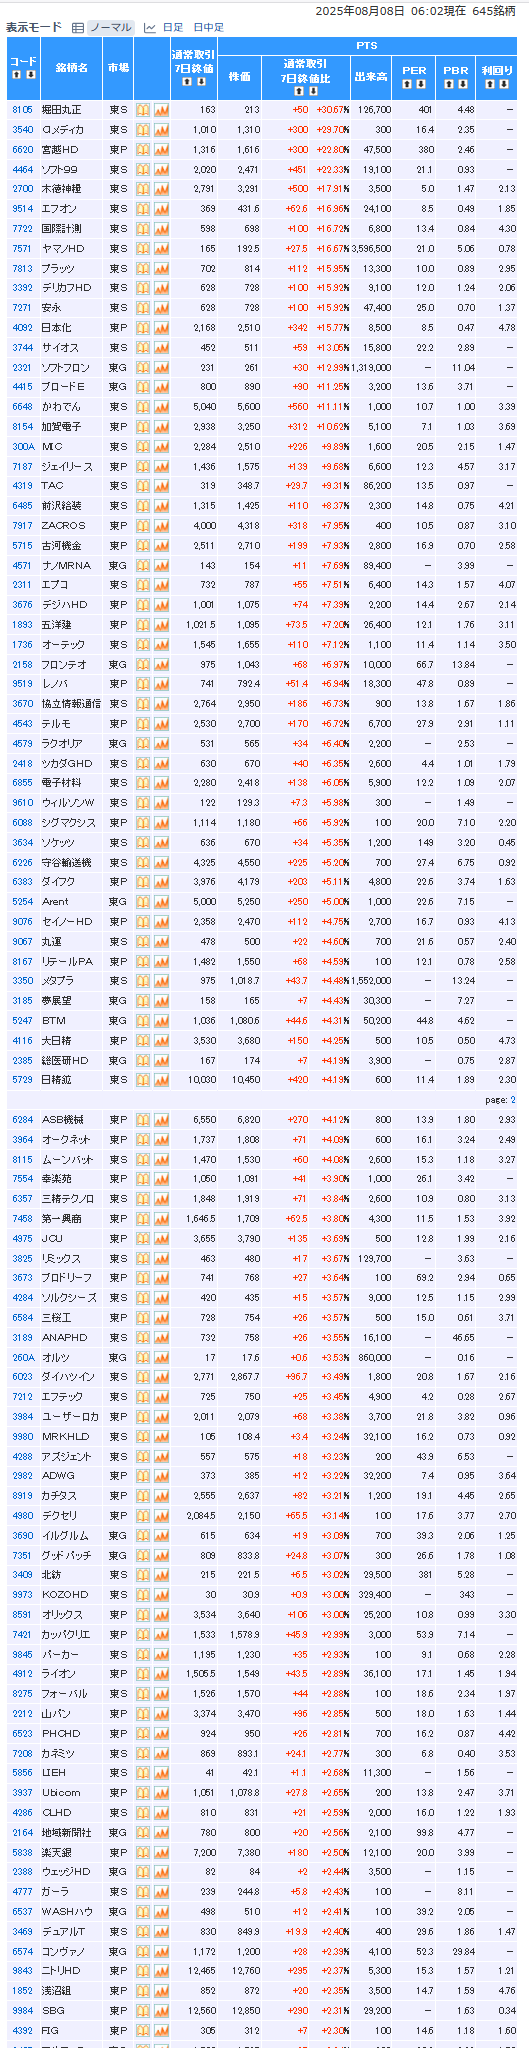Image resolution: width=529 pixels, height=2048 pixels.
Task: Open company info icon for 宮越HD
Action: click(x=143, y=149)
